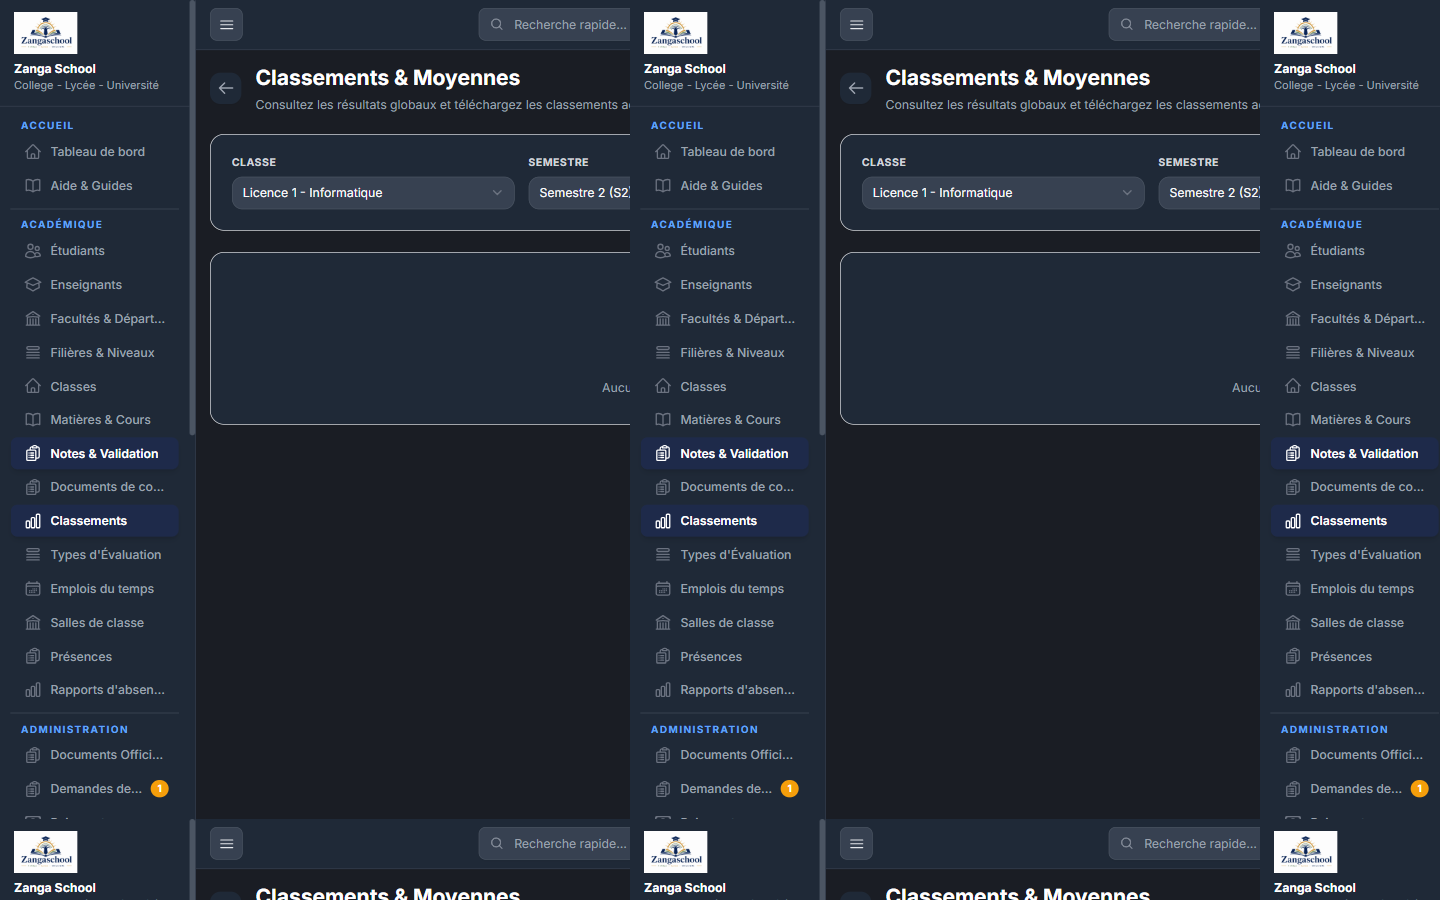
Task: Click the Classements chart icon in the left sidebar
Action: [33, 521]
